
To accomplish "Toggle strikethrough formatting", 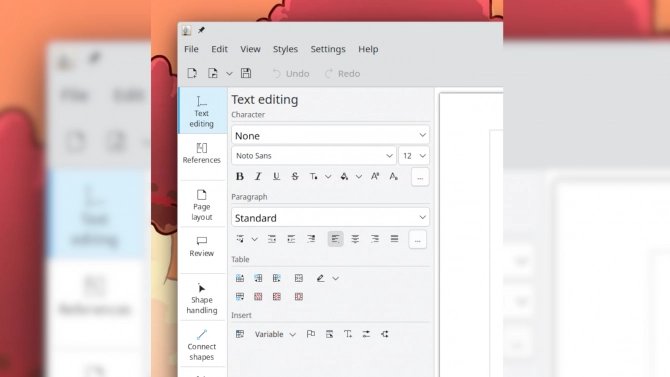I will coord(295,177).
